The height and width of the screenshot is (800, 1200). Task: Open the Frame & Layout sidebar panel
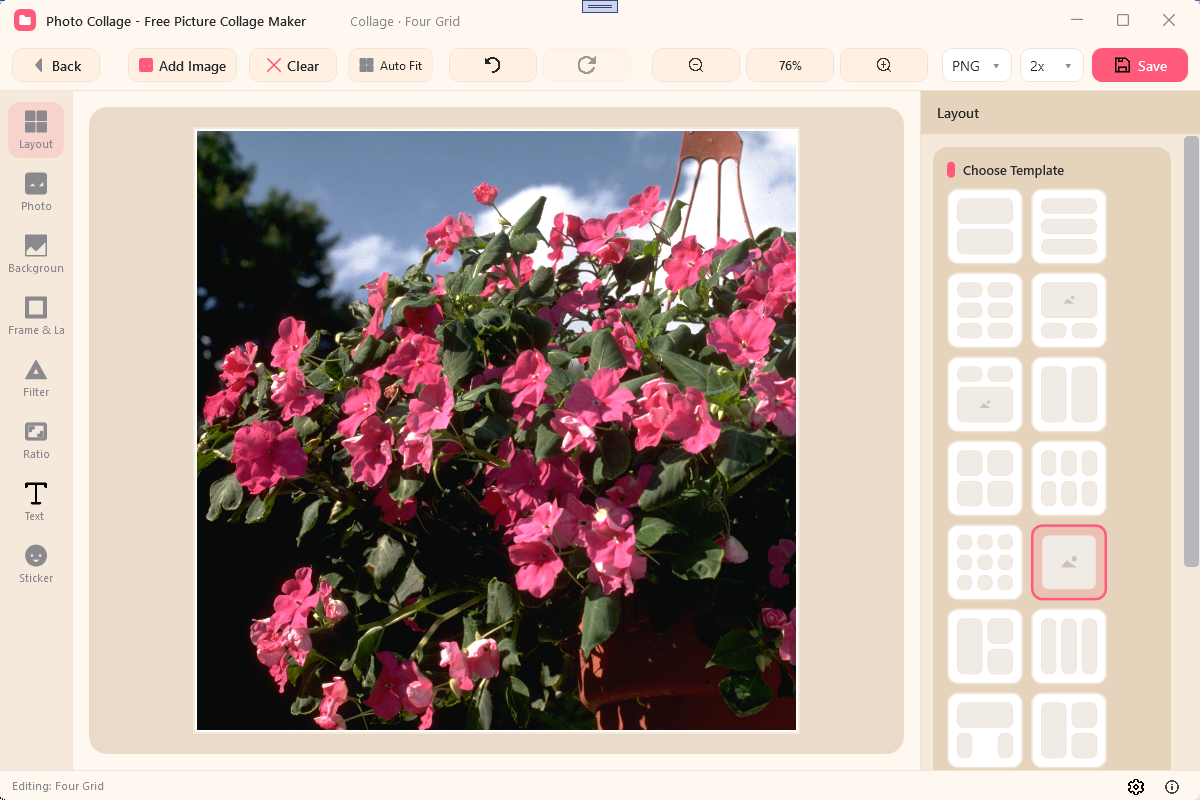[x=36, y=316]
